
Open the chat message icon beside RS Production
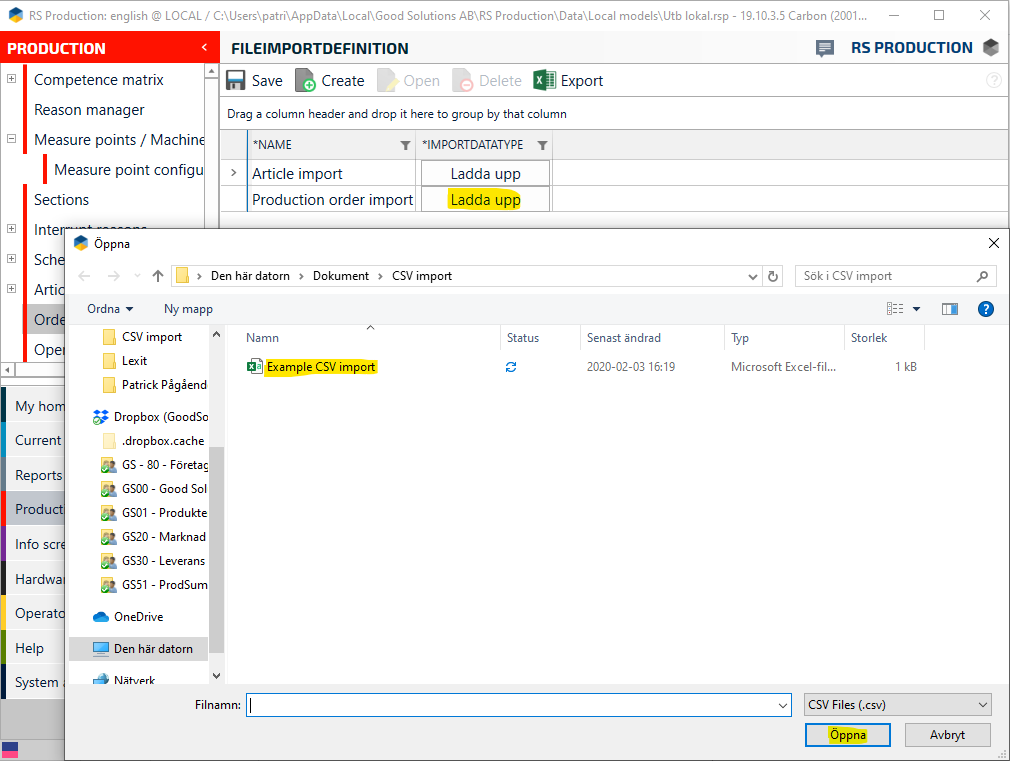(x=825, y=48)
